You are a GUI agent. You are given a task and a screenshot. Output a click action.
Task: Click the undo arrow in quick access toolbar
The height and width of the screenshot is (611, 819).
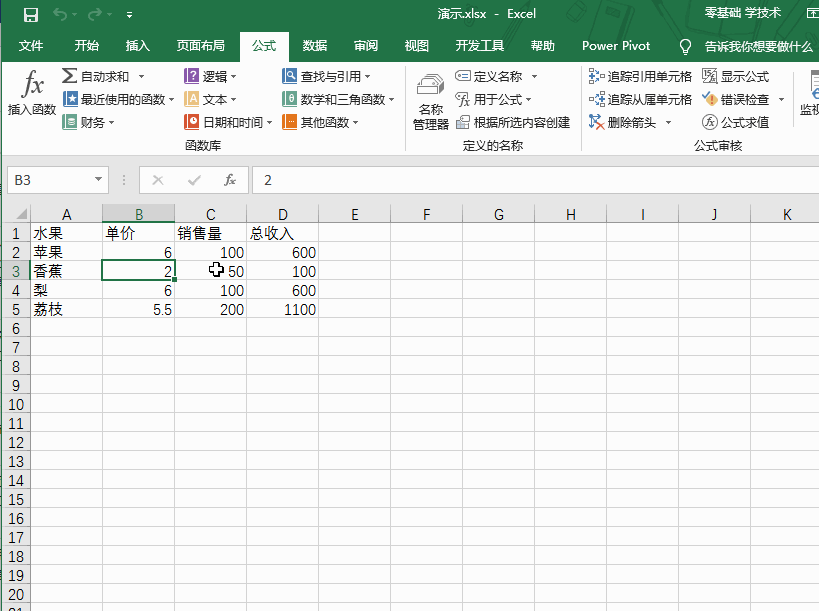point(61,14)
